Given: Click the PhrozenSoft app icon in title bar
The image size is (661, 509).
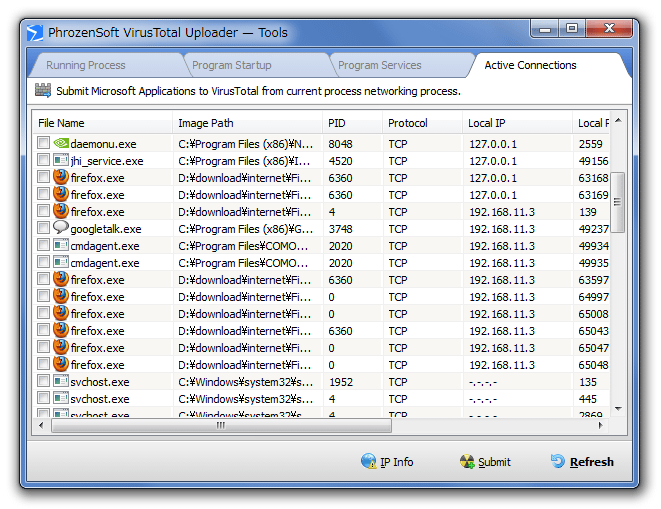Looking at the screenshot, I should pyautogui.click(x=35, y=33).
